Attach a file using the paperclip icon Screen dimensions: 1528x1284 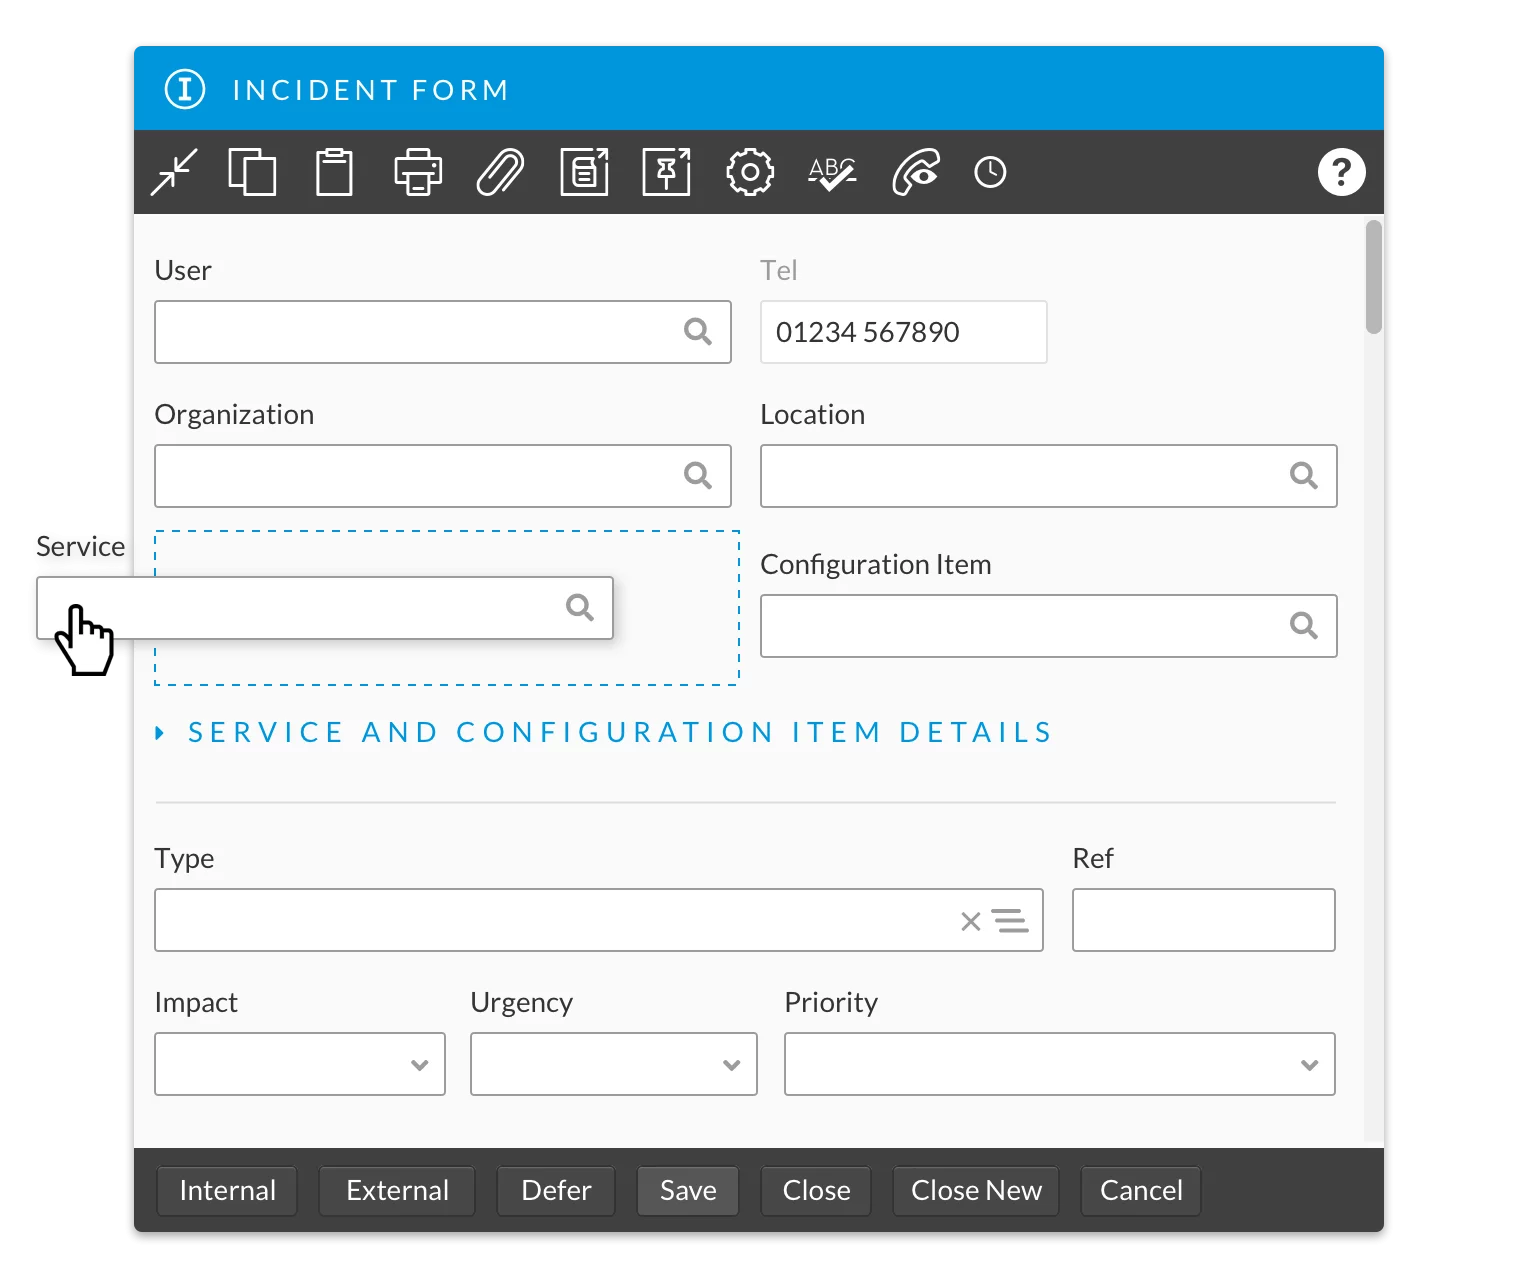click(x=500, y=172)
